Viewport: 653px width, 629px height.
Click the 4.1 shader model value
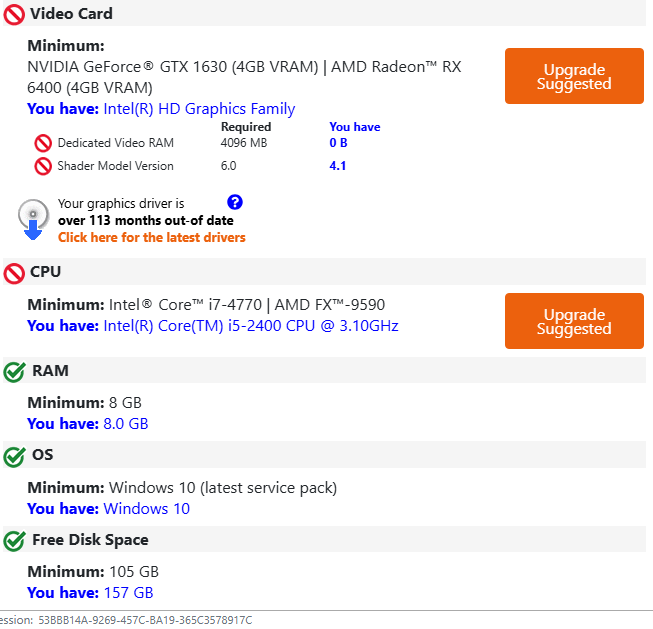click(338, 166)
